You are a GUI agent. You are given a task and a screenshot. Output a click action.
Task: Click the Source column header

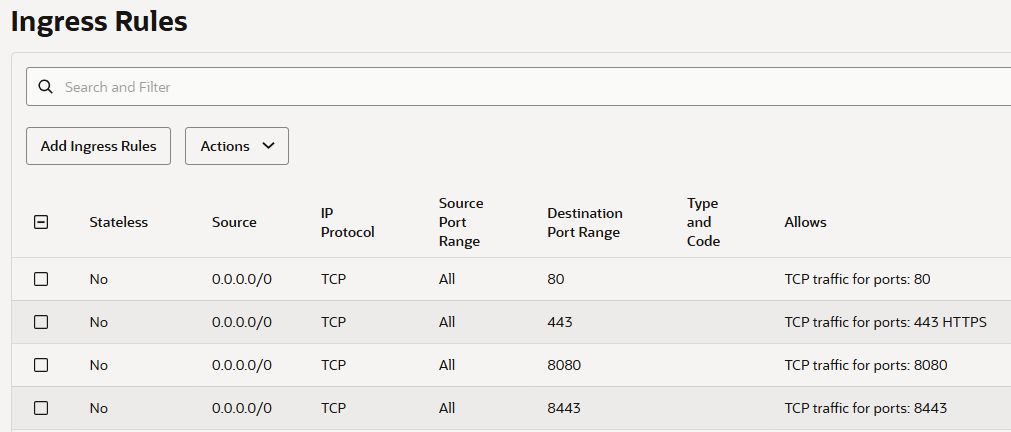234,222
